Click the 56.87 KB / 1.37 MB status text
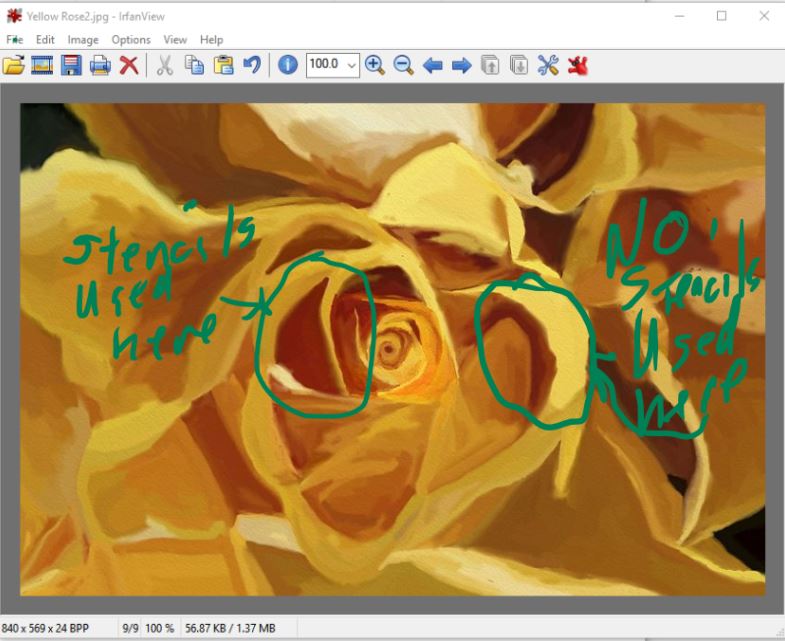The height and width of the screenshot is (641, 785). click(230, 628)
